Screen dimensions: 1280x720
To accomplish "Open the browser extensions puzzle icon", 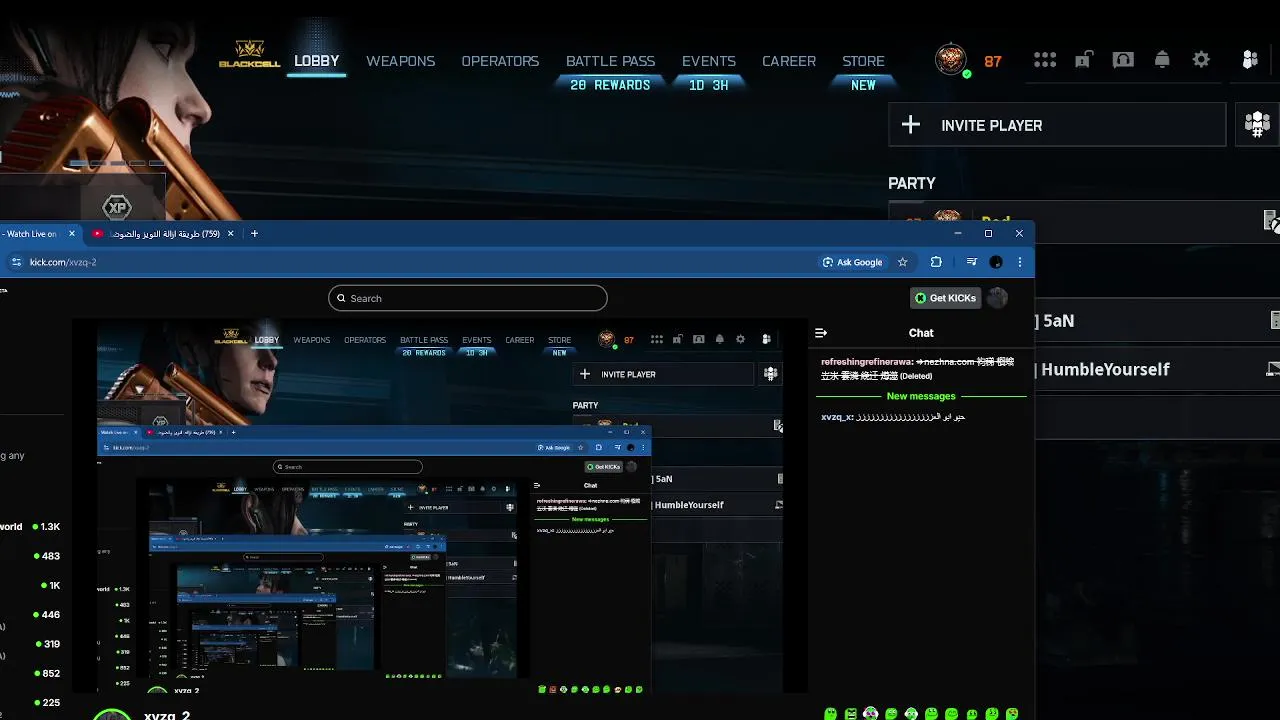I will coord(936,262).
